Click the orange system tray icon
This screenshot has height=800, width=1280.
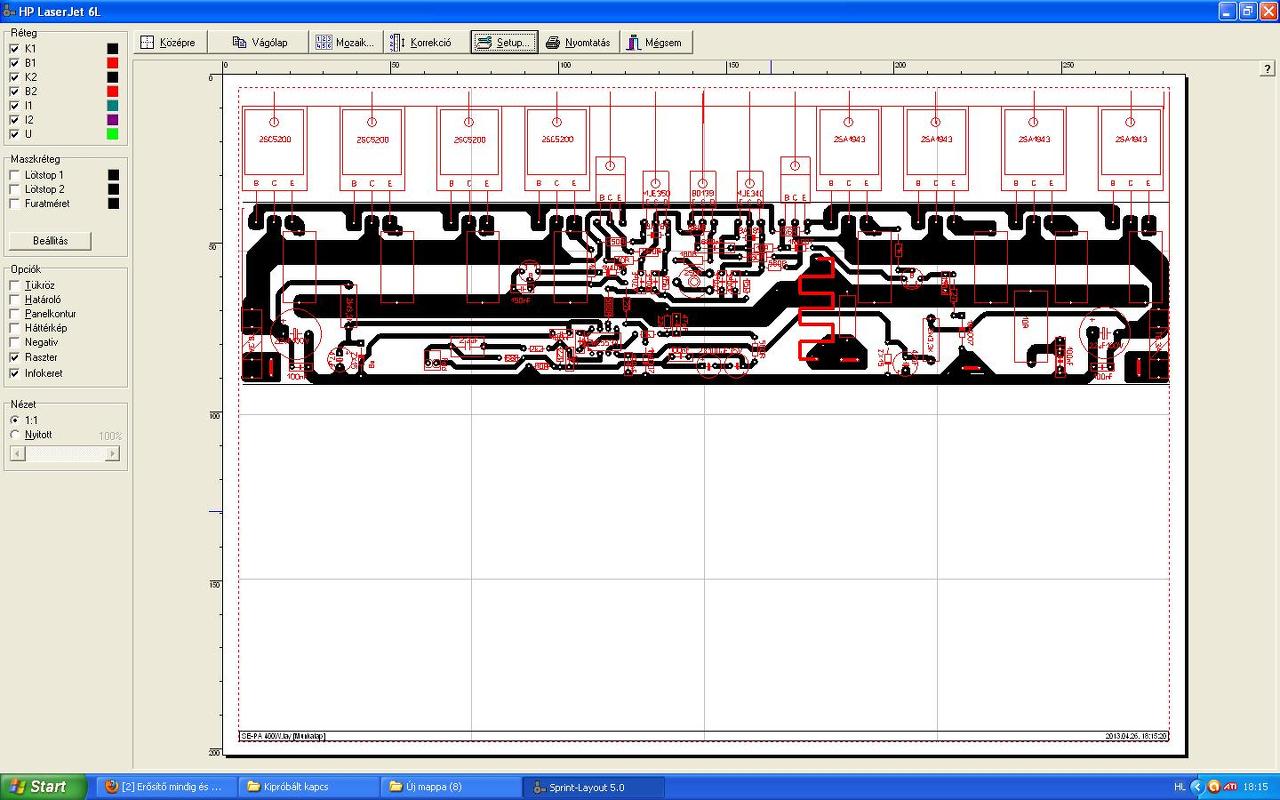click(1213, 787)
